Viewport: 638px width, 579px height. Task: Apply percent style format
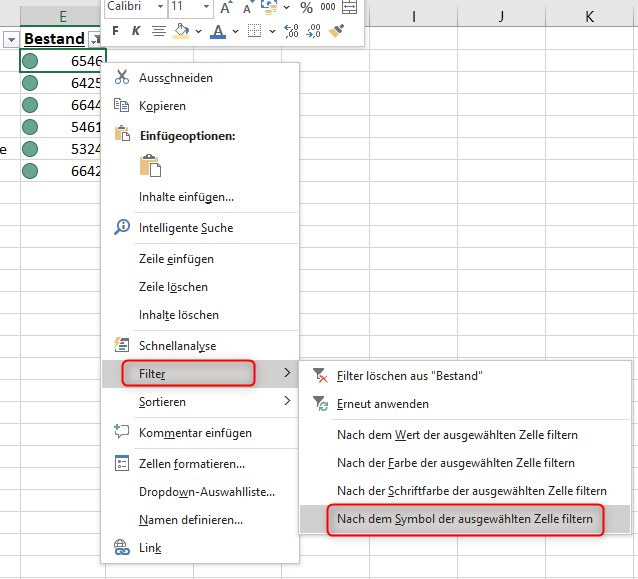pos(306,7)
